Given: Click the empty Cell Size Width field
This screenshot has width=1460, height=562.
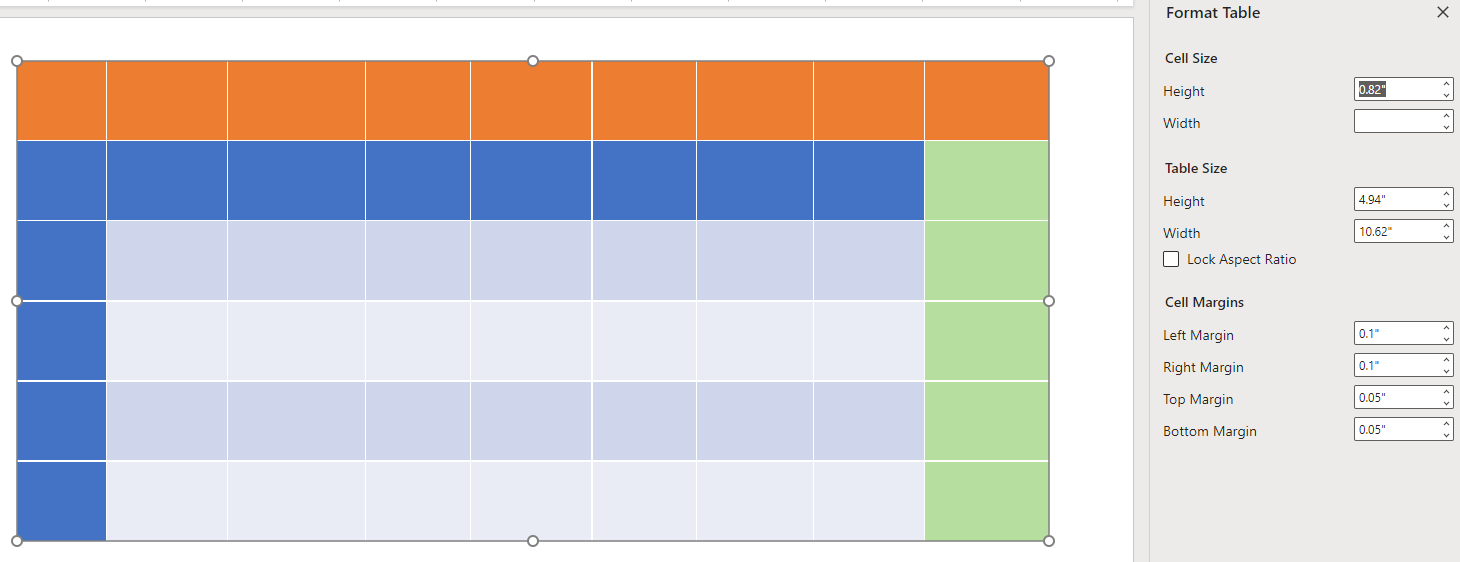Looking at the screenshot, I should tap(1397, 122).
